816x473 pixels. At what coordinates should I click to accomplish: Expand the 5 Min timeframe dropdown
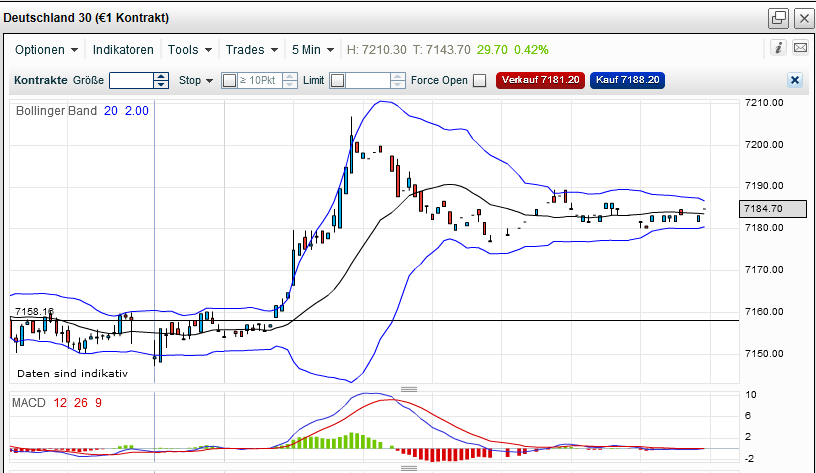point(313,50)
